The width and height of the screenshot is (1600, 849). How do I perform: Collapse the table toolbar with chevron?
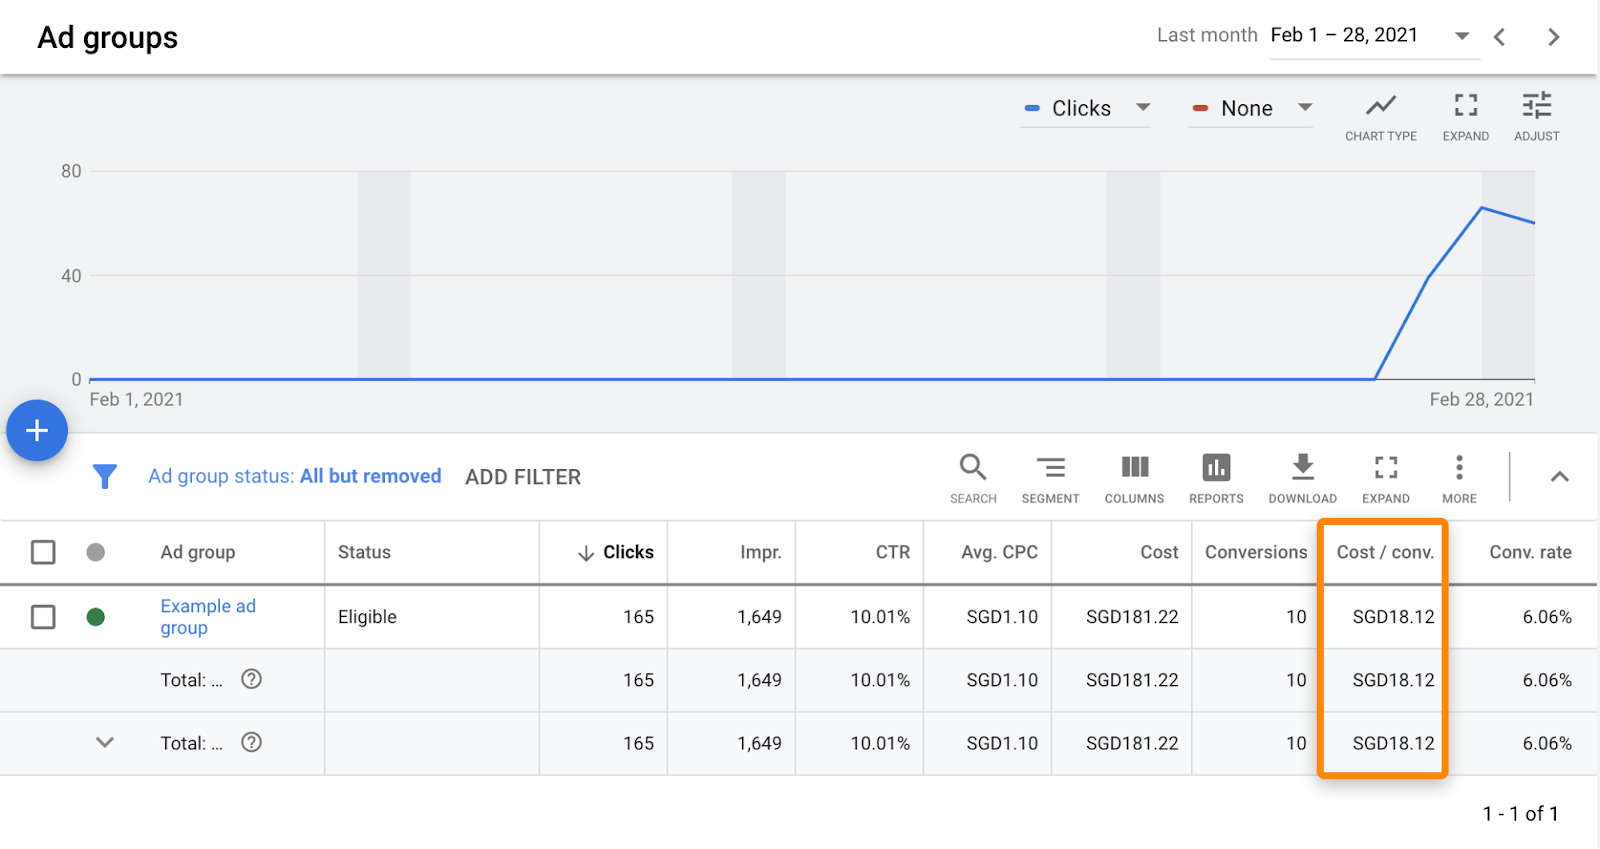(1559, 477)
